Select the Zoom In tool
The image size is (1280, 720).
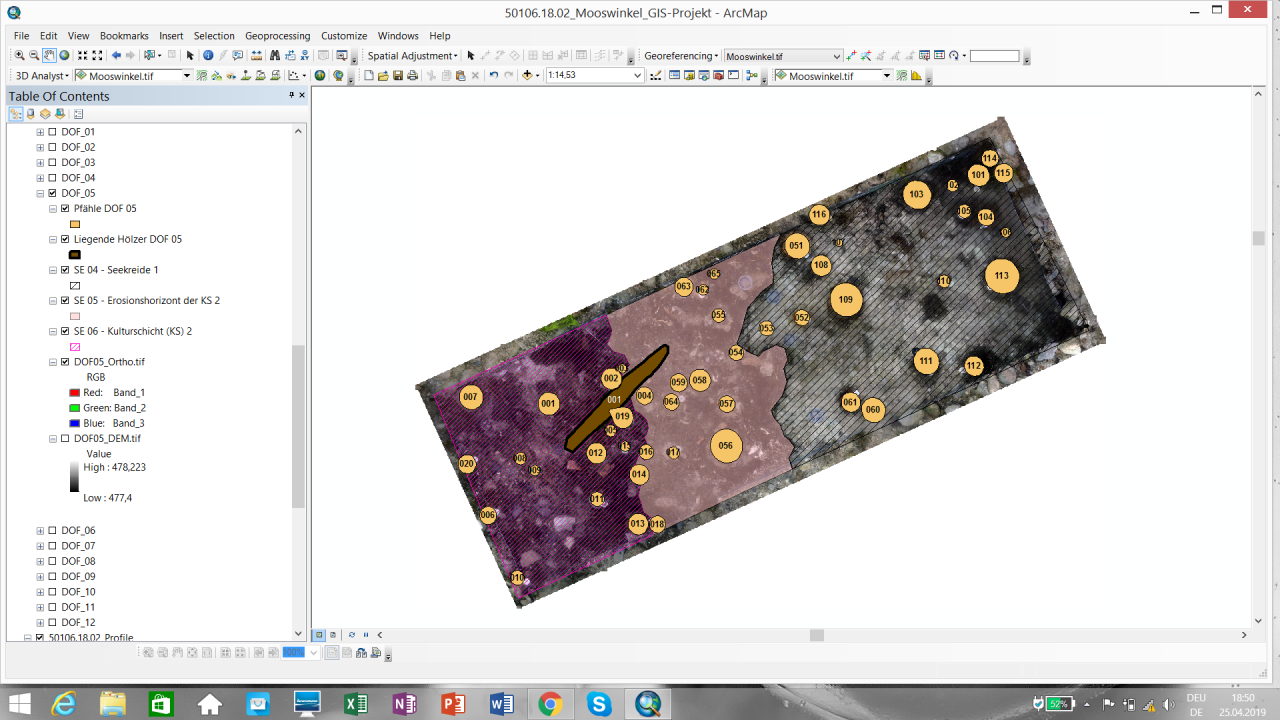20,56
